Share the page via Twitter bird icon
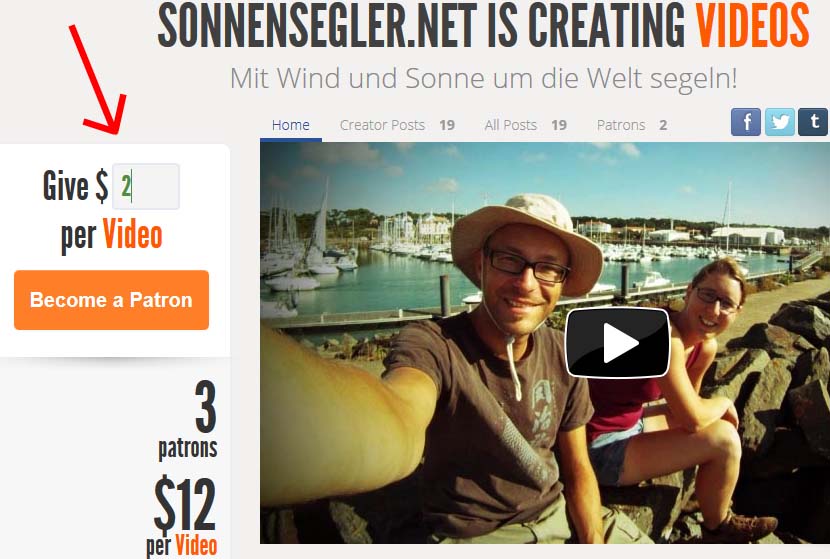Screen dimensions: 830x559 coord(779,122)
